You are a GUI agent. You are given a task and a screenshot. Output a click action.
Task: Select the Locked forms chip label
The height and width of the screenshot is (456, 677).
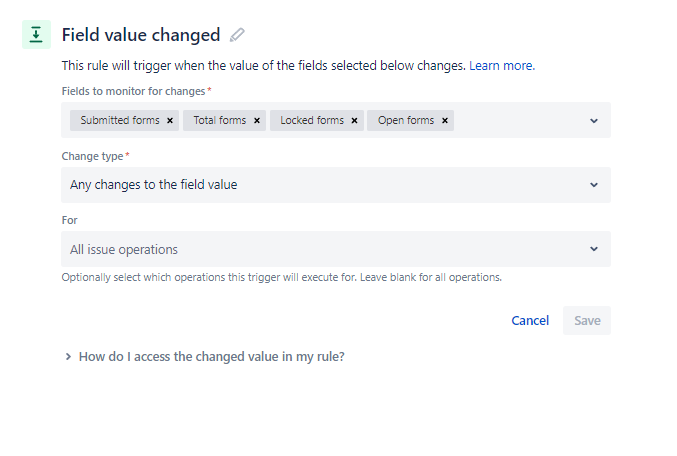[312, 120]
